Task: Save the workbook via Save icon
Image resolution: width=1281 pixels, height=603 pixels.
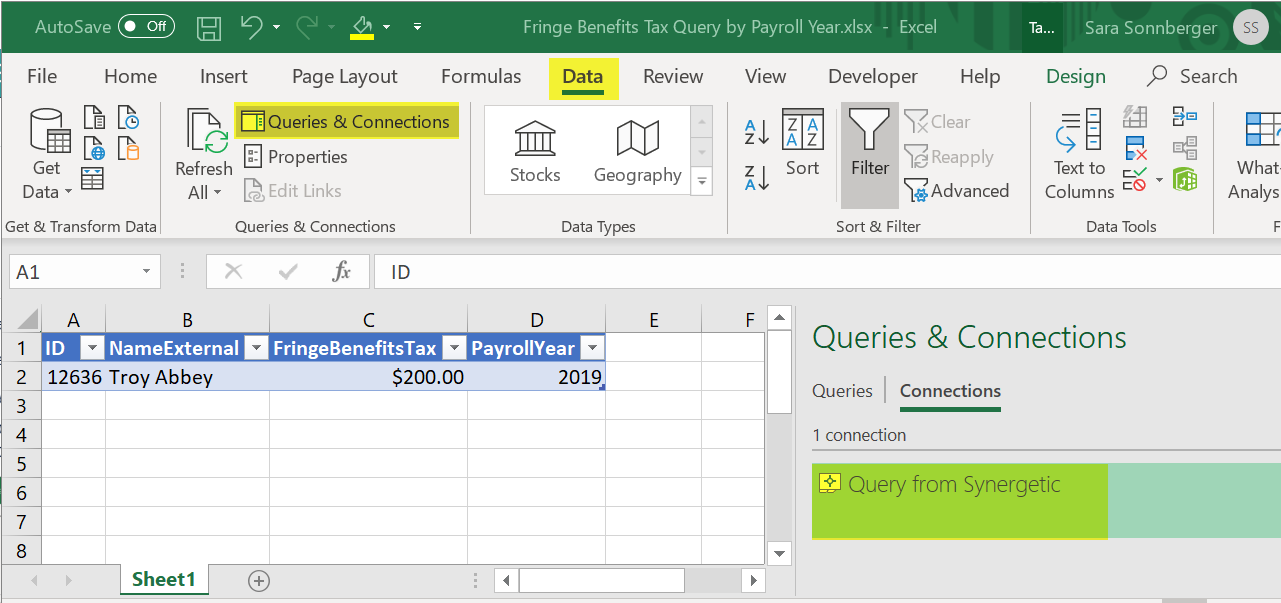Action: 209,27
